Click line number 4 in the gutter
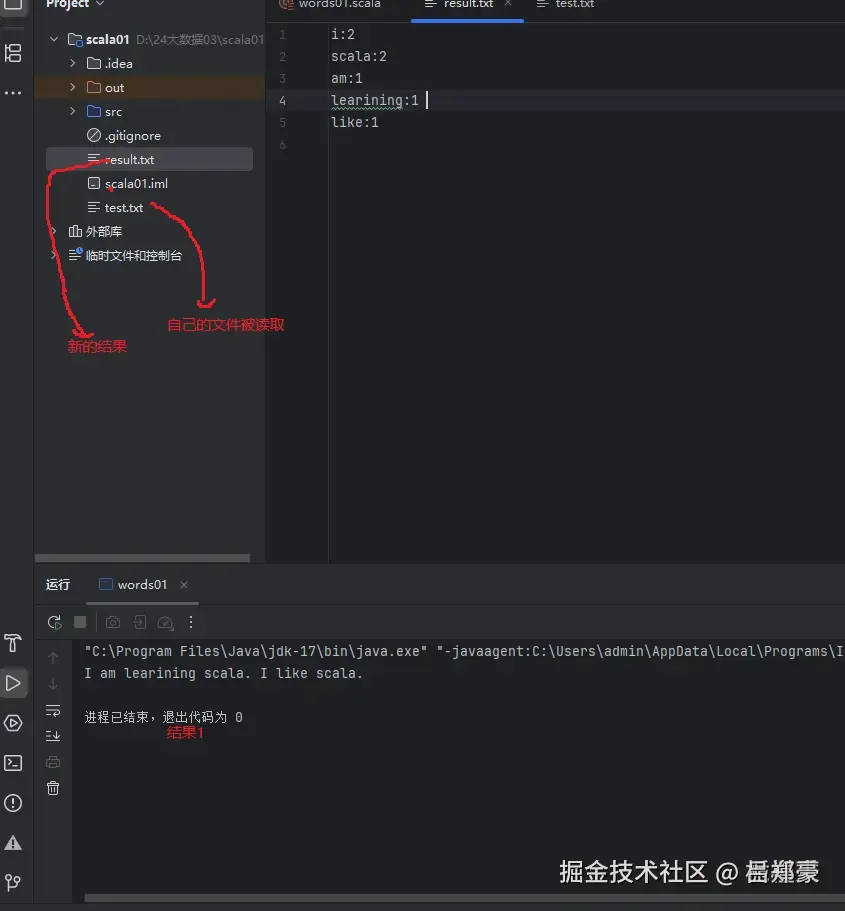Viewport: 845px width, 911px height. click(282, 101)
